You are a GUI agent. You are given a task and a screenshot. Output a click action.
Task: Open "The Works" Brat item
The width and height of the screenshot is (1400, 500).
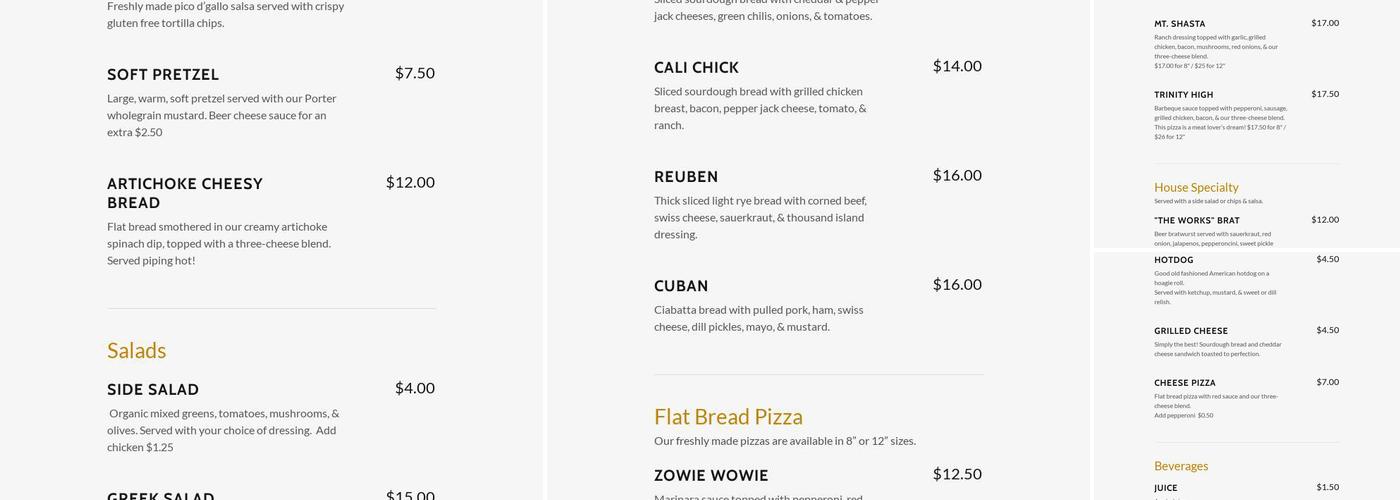(x=1196, y=220)
